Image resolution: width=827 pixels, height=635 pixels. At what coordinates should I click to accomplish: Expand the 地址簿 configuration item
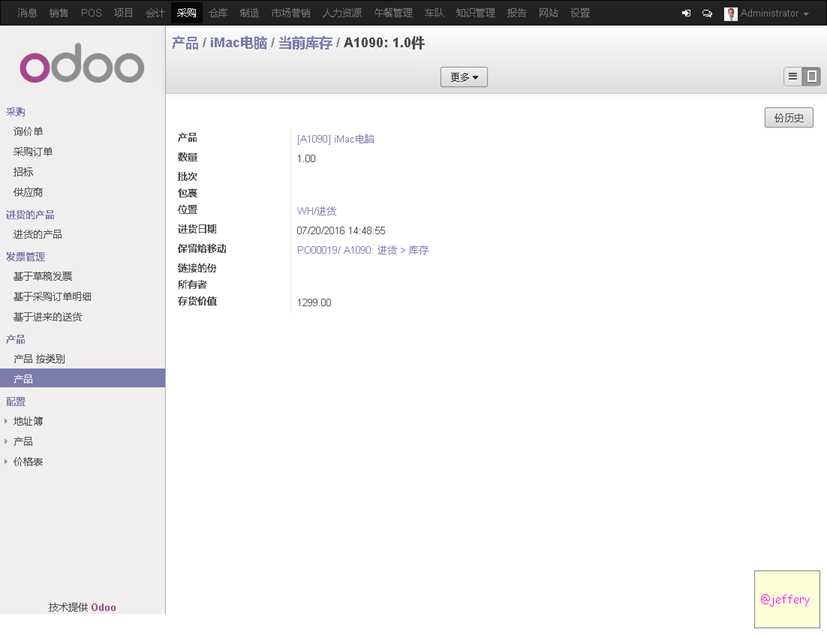coord(28,421)
